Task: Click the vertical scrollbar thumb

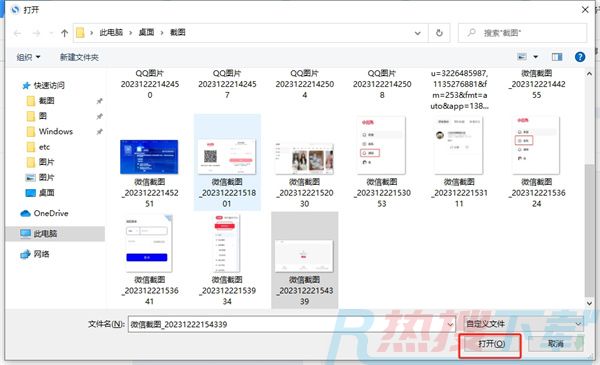Action: click(590, 230)
